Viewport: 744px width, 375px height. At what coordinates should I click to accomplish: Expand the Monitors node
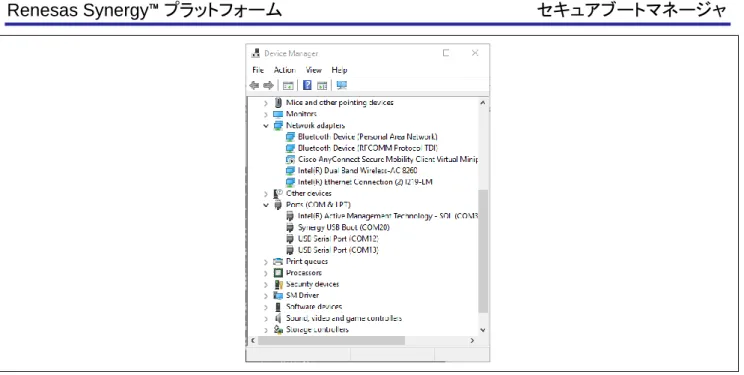tap(266, 114)
